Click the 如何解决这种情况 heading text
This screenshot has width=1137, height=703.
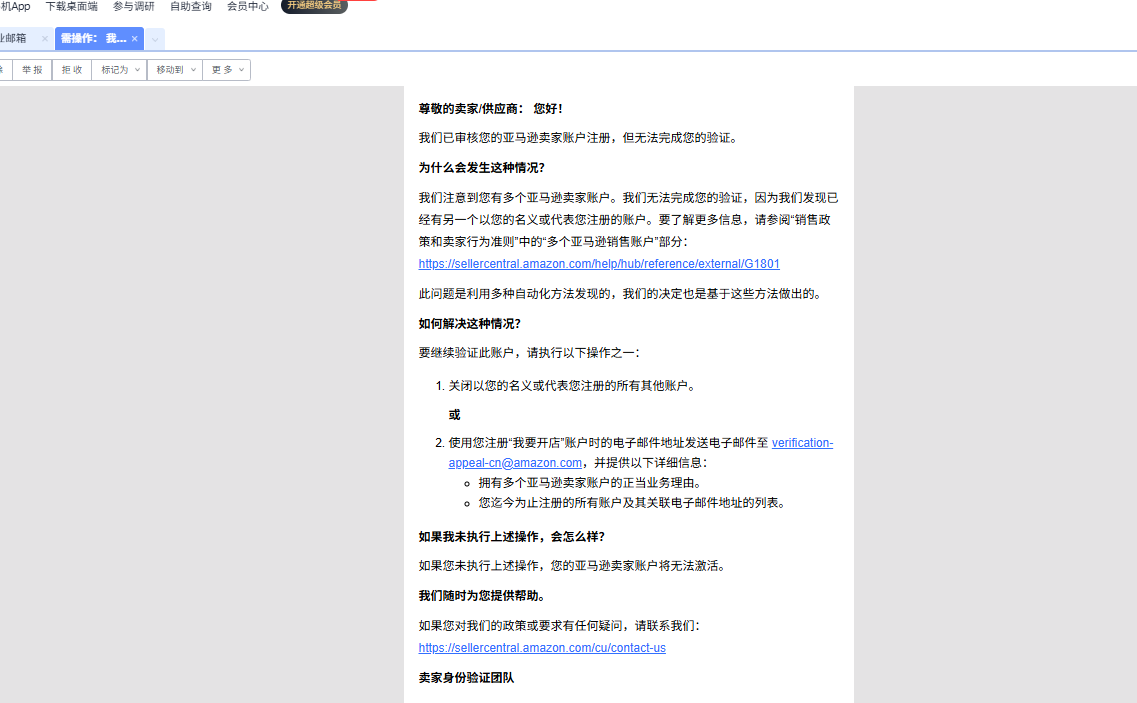[469, 323]
